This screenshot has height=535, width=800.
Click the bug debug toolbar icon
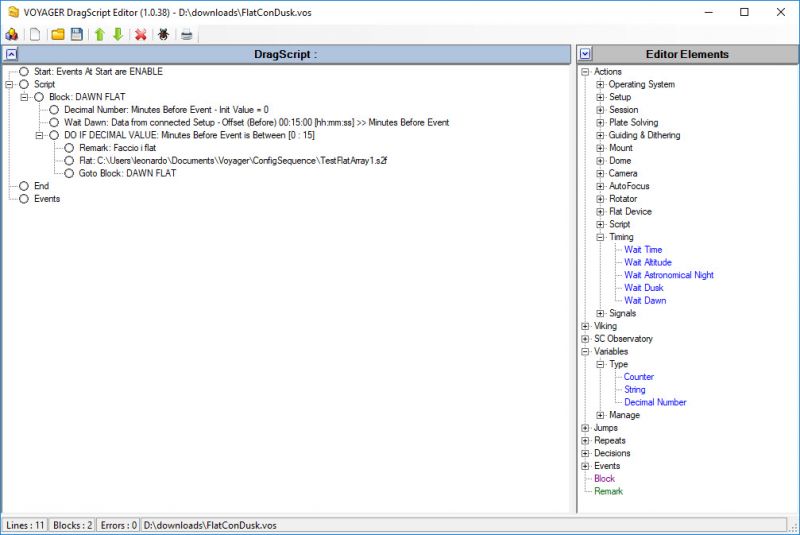163,34
